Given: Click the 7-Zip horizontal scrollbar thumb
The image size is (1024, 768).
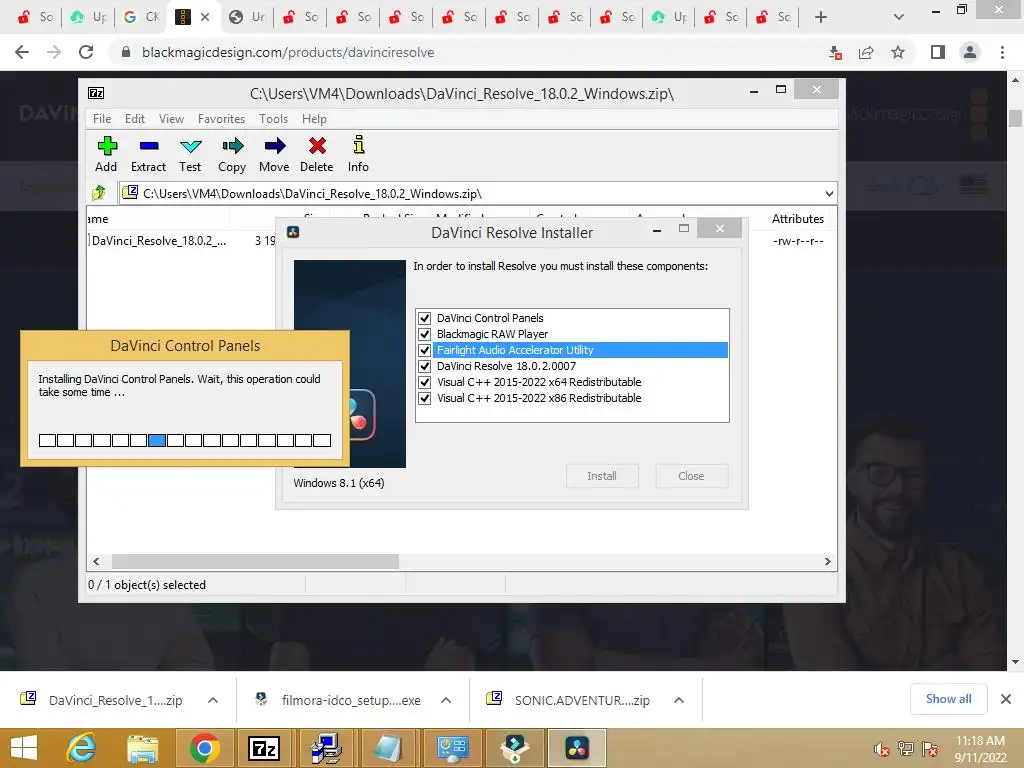Looking at the screenshot, I should (x=255, y=562).
